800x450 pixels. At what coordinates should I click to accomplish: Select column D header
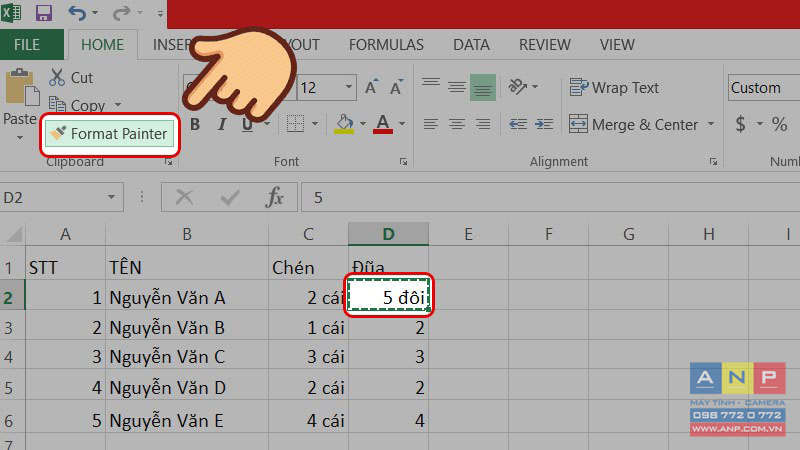tap(388, 234)
